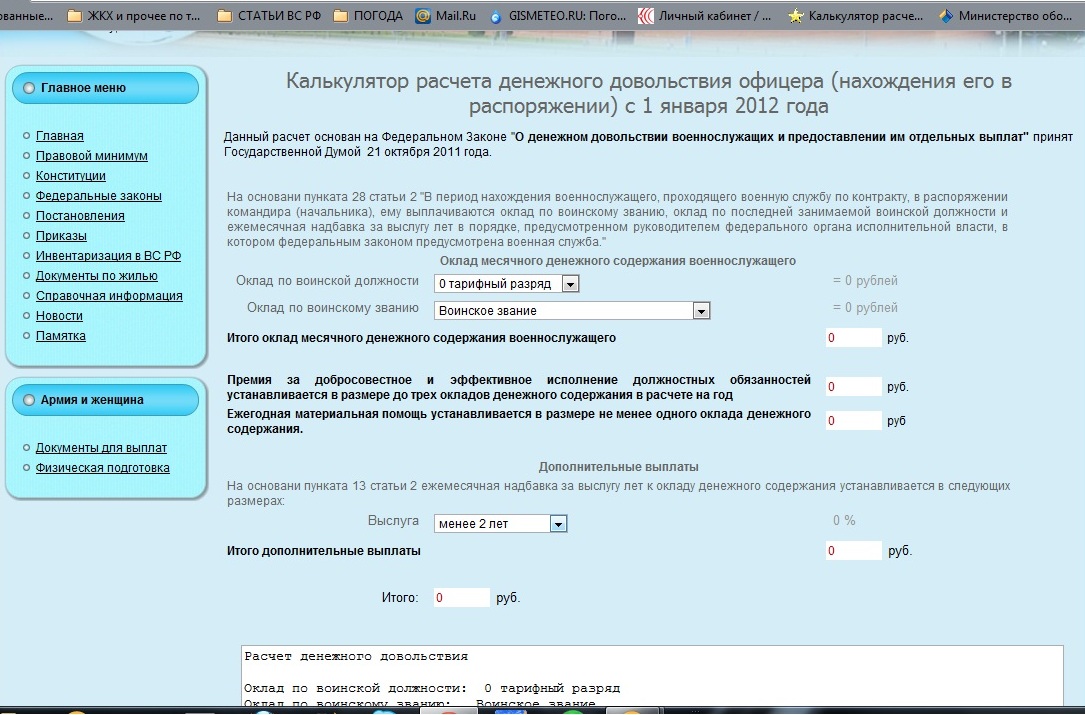Click the Армия и женщина panel header
Viewport: 1085px width, 715px height.
tap(106, 400)
